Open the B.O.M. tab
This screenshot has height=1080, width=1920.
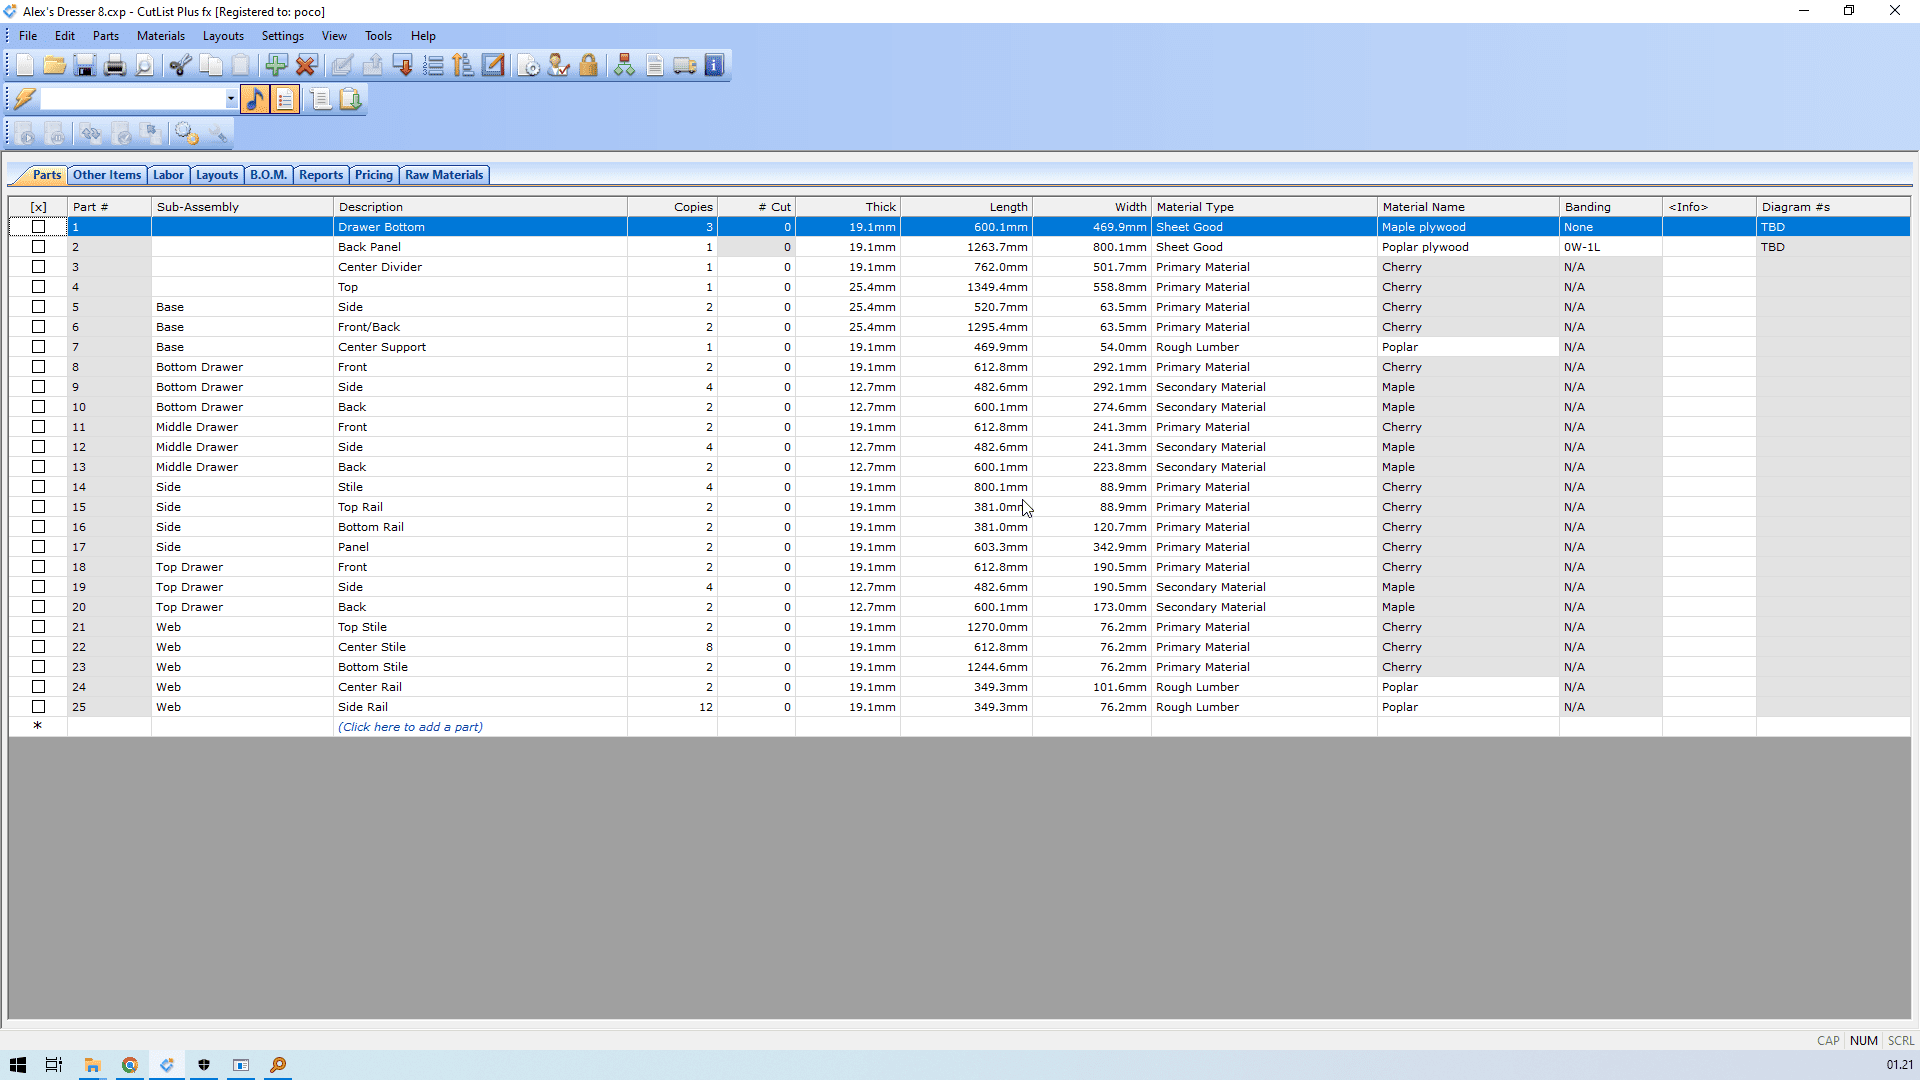click(268, 175)
